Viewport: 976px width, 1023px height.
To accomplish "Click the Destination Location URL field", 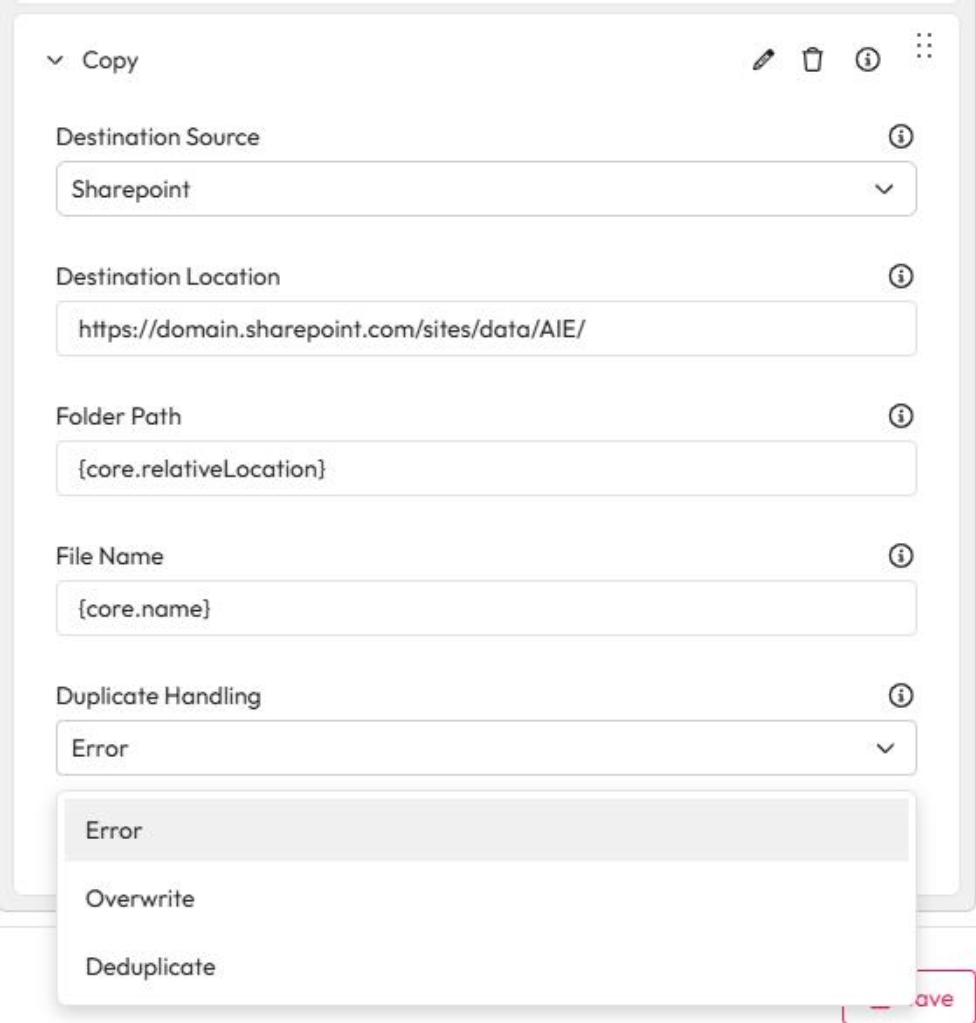I will [486, 329].
